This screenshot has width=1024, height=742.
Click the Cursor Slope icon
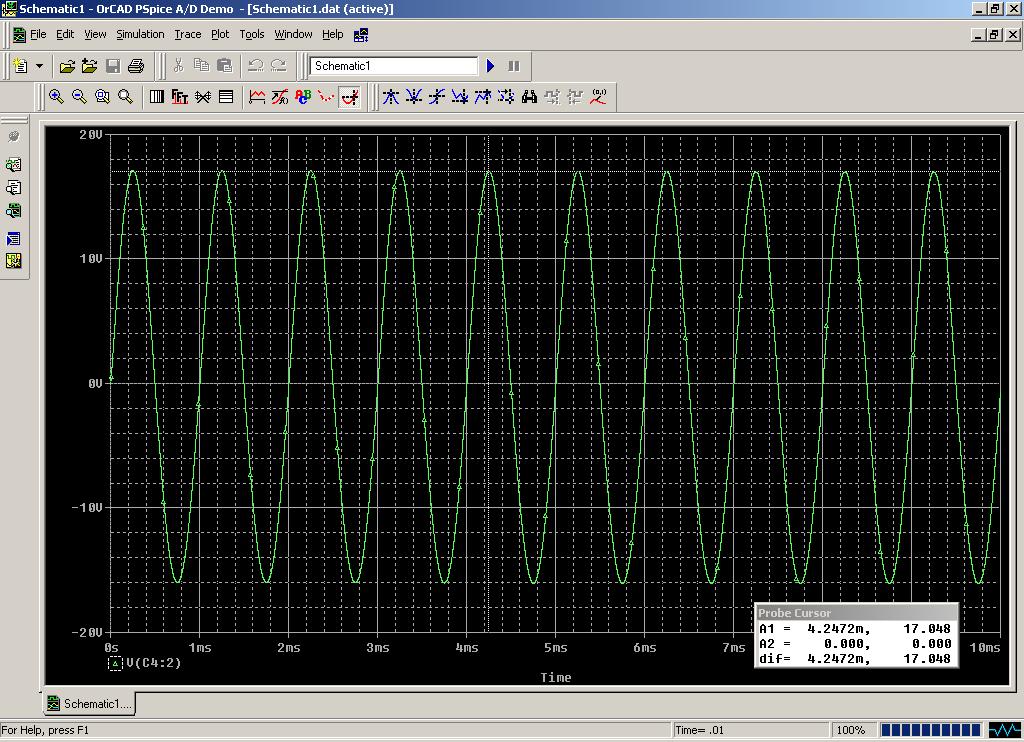437,97
